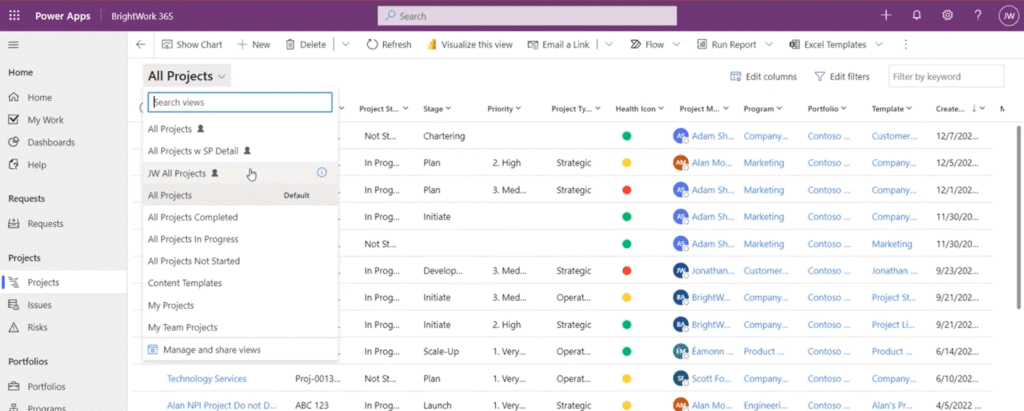
Task: Choose the My Team Projects view
Action: [x=182, y=327]
